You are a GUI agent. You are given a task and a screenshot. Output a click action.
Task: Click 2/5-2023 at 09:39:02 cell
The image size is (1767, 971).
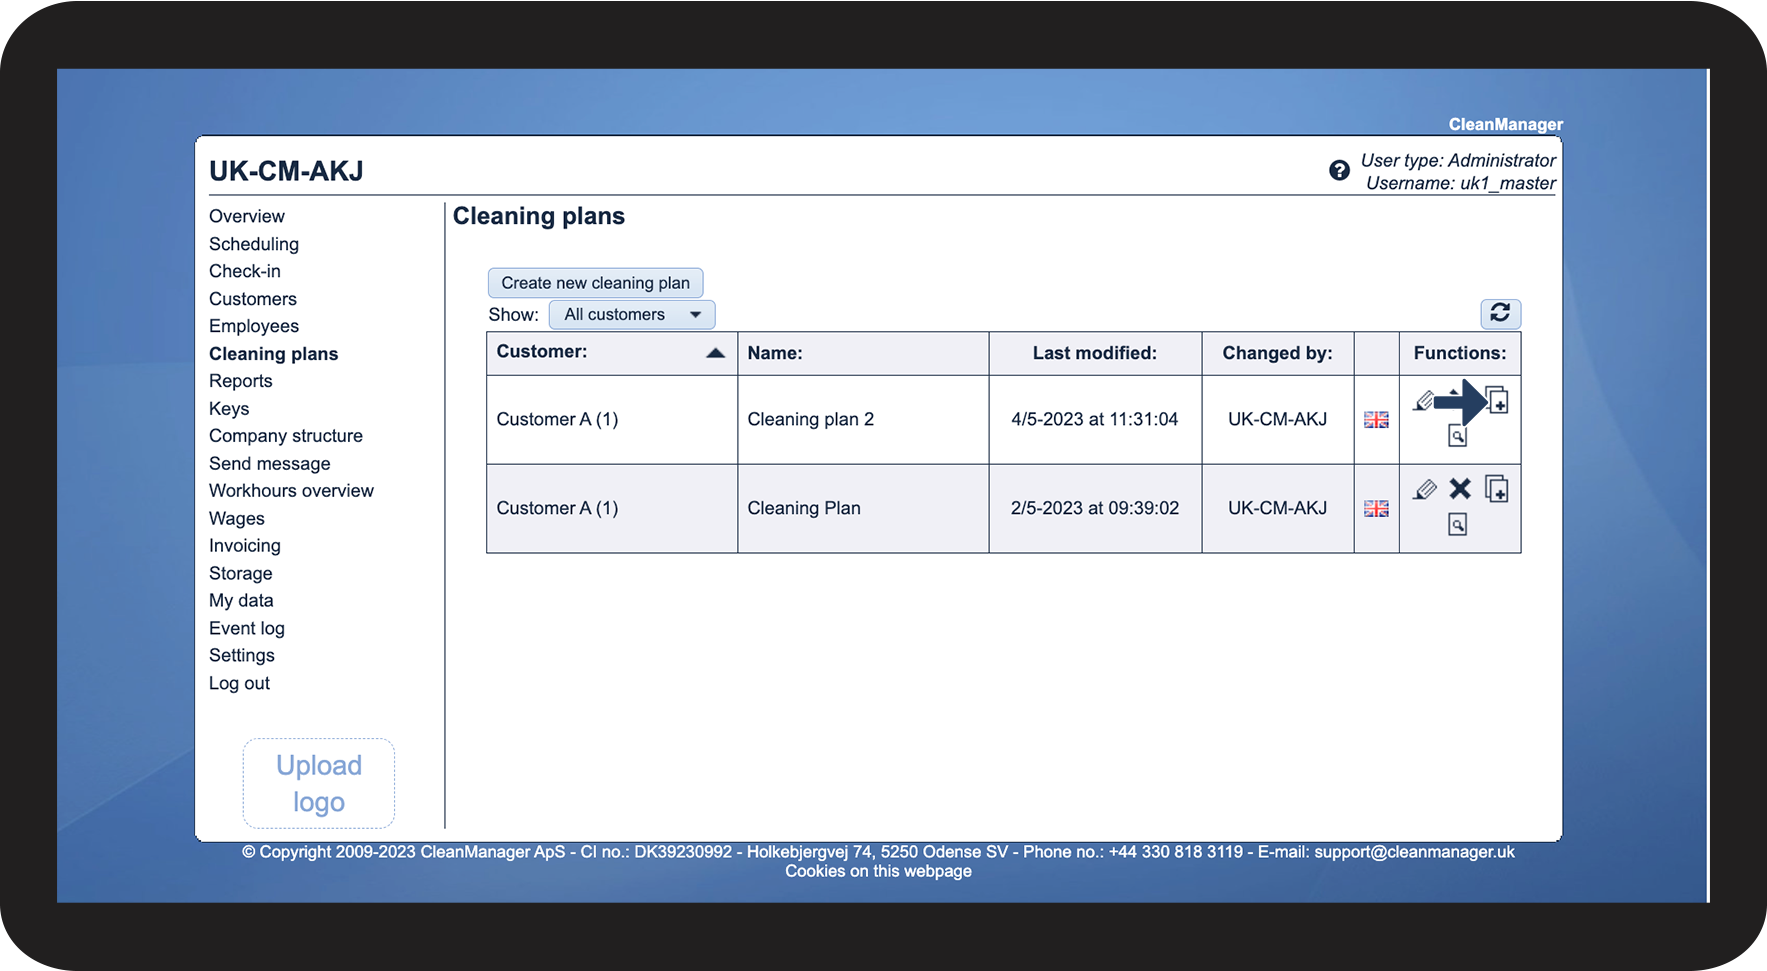tap(1095, 508)
